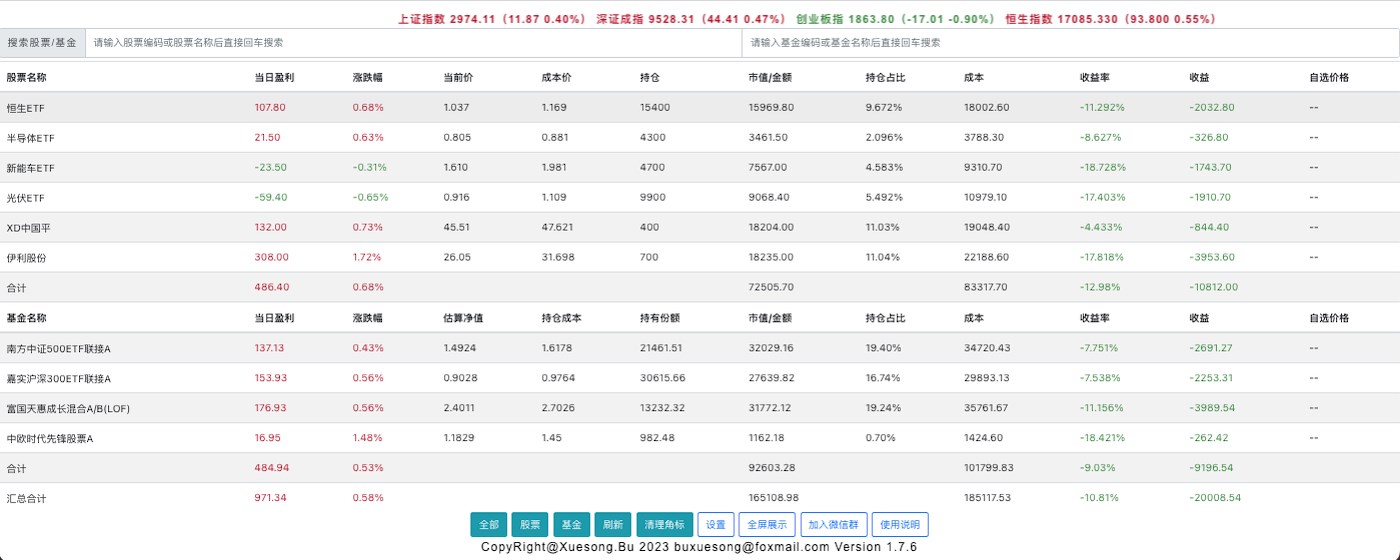Click the 汇总合计 total row label

[26, 498]
